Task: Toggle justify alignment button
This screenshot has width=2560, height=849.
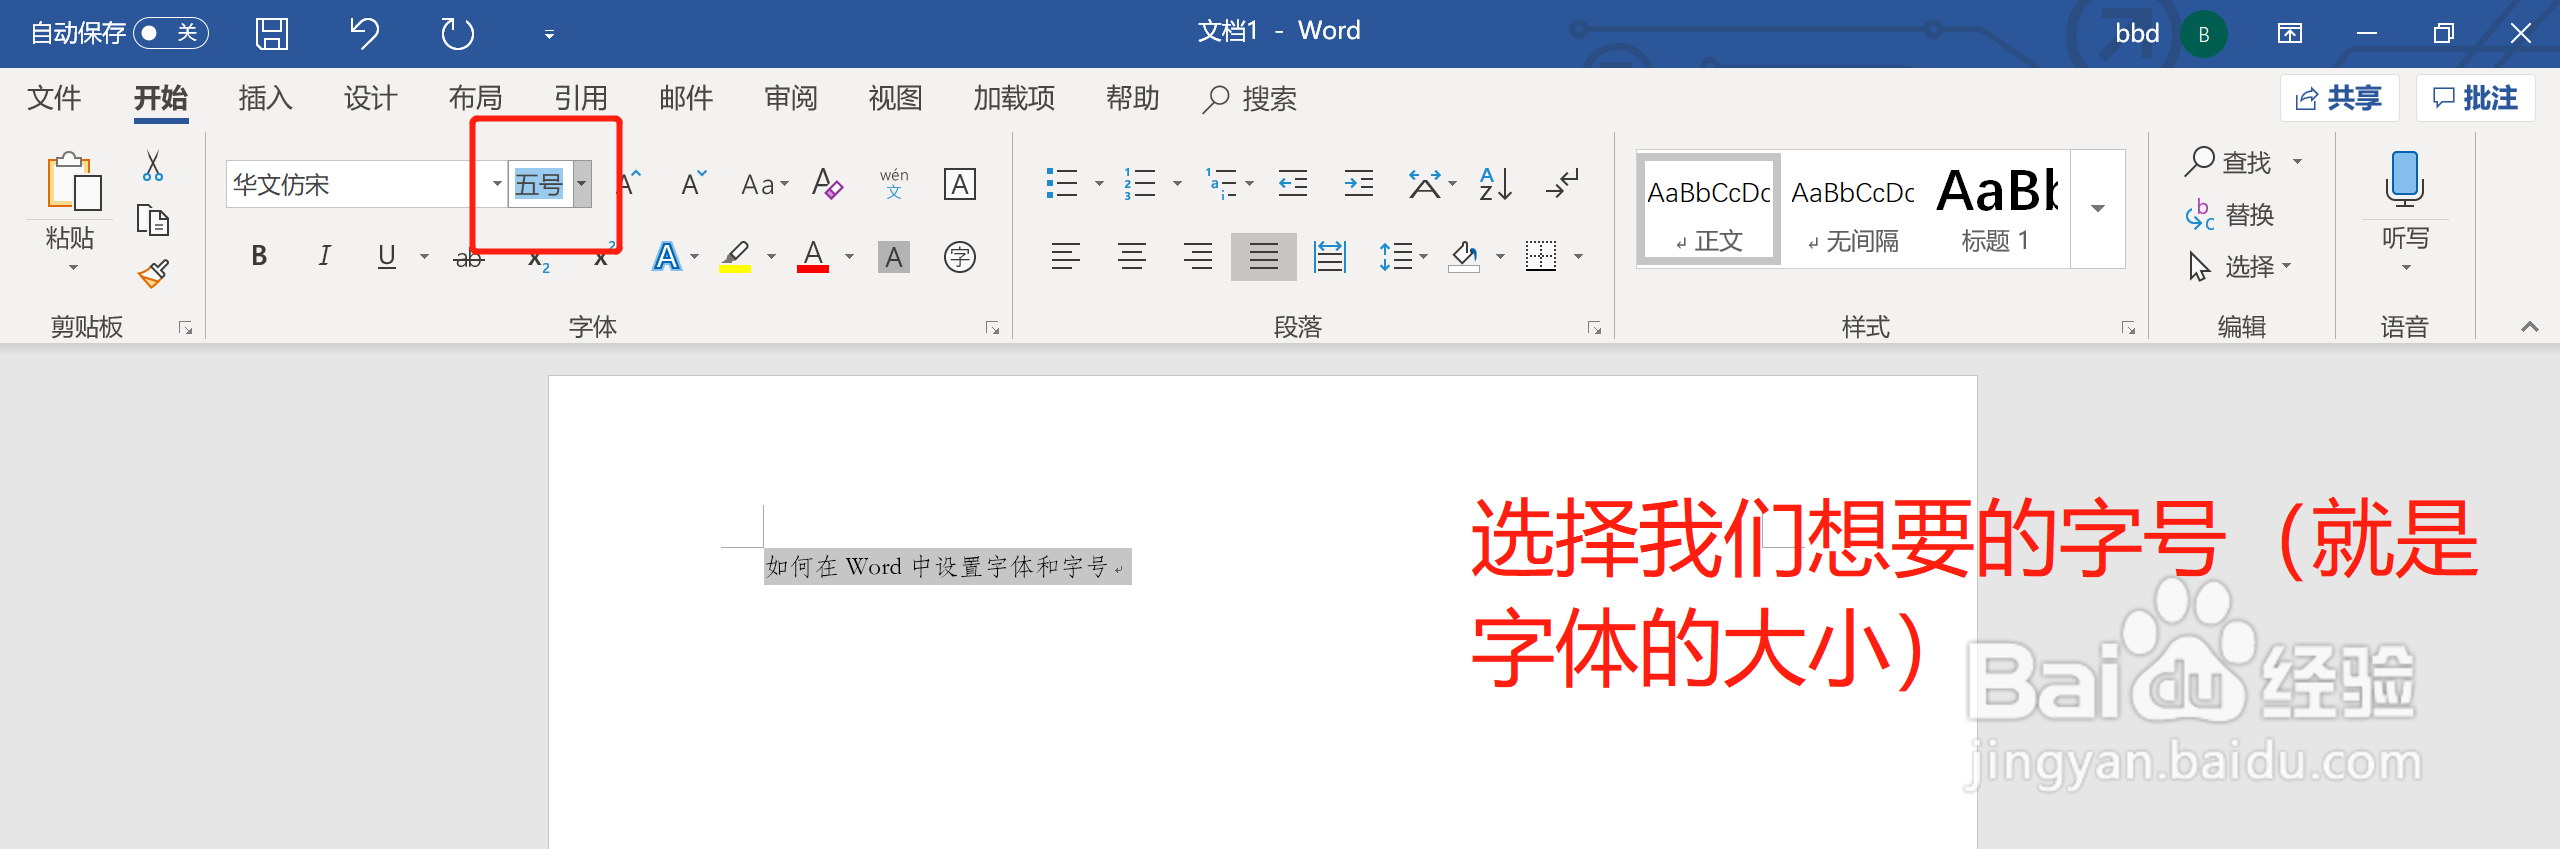Action: coord(1264,257)
